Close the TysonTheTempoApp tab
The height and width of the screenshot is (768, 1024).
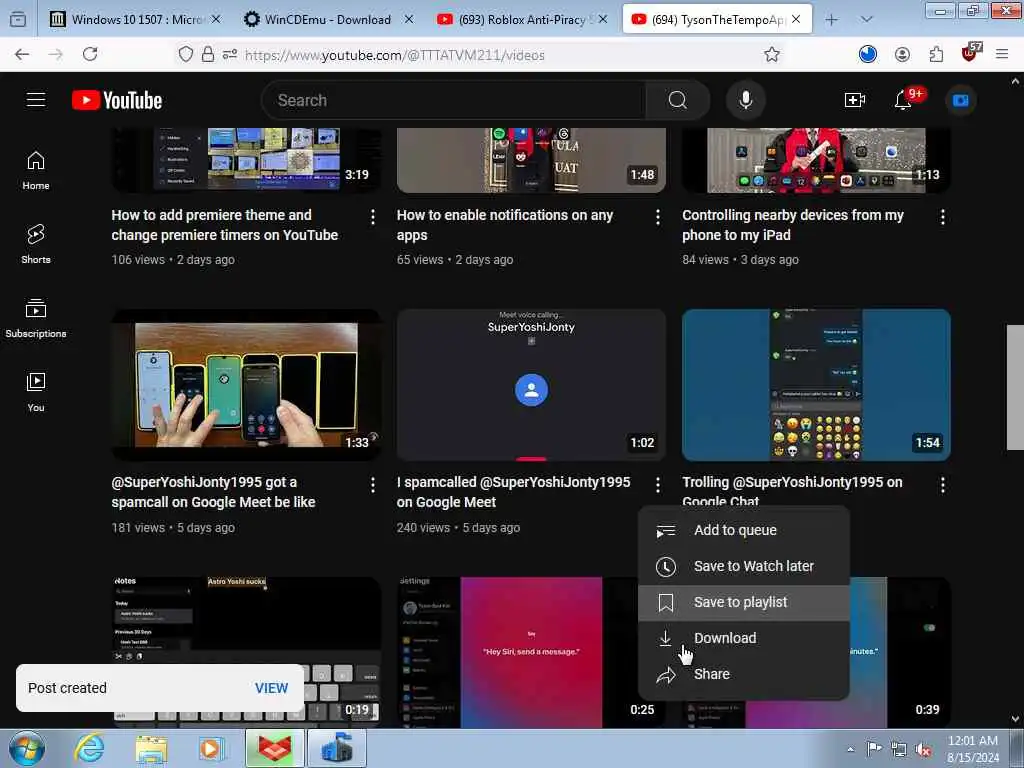tap(796, 20)
